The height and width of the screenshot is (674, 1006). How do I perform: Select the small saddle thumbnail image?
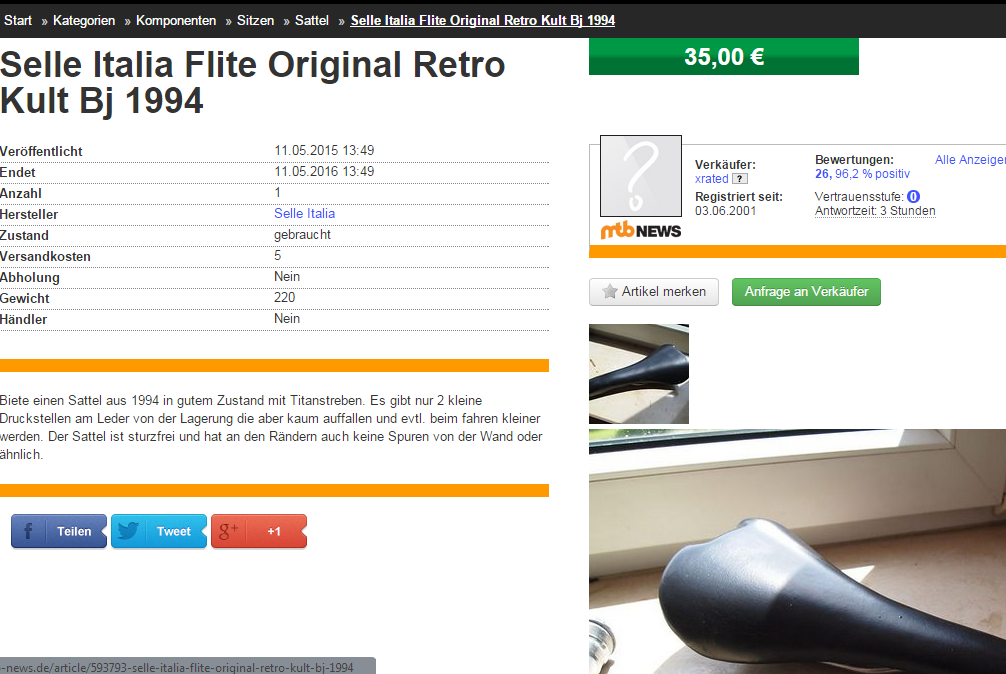[x=639, y=374]
